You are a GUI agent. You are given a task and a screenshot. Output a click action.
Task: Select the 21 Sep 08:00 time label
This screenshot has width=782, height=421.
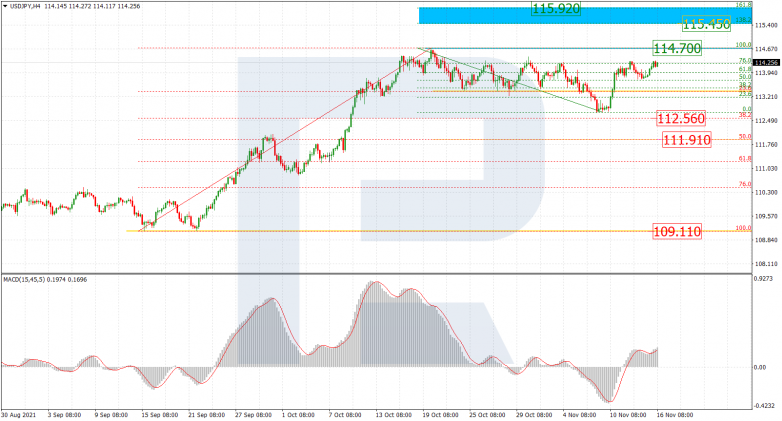(206, 415)
